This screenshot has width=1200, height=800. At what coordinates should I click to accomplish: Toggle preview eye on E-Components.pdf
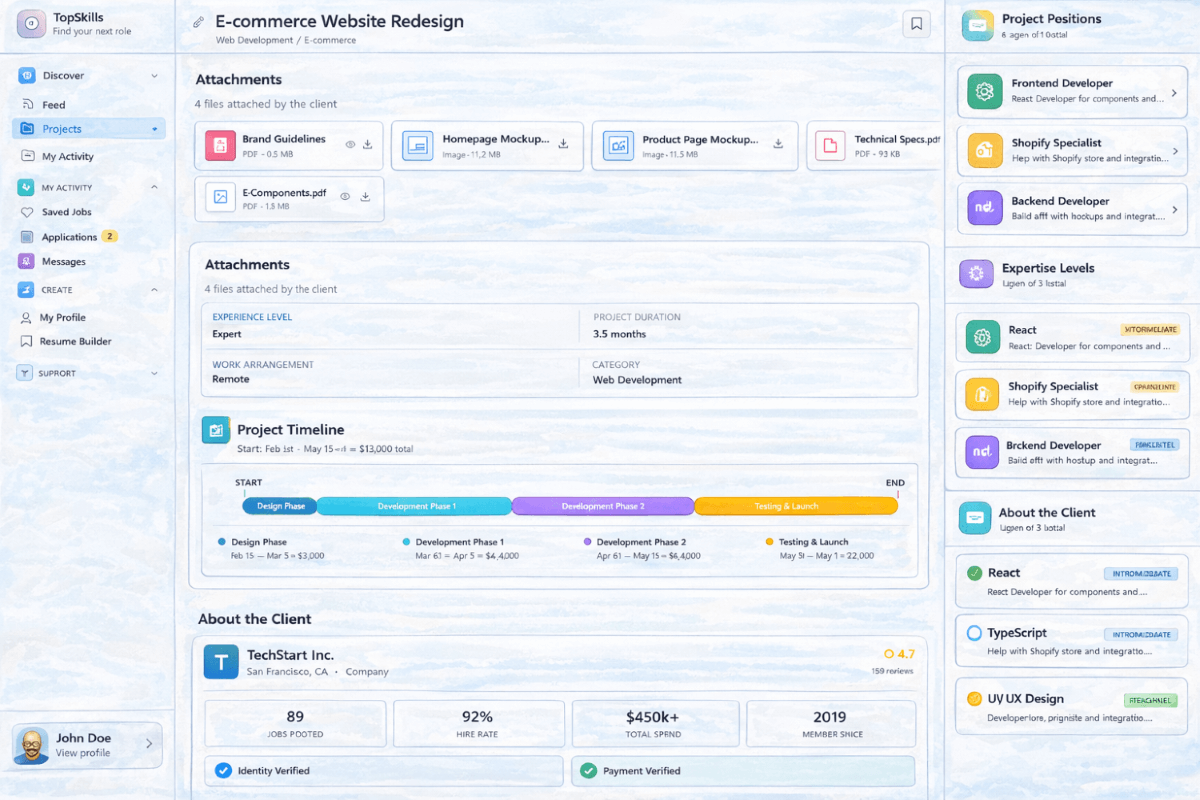click(345, 194)
